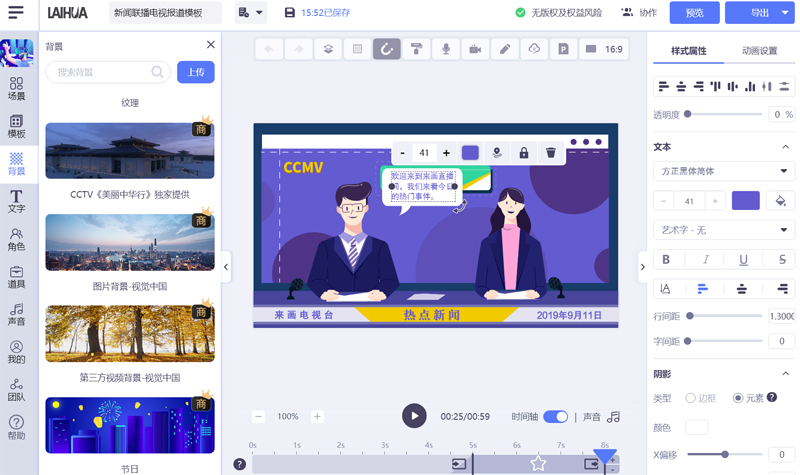Image resolution: width=800 pixels, height=475 pixels.
Task: Open the 艺术字 - 无 dropdown
Action: pos(724,230)
